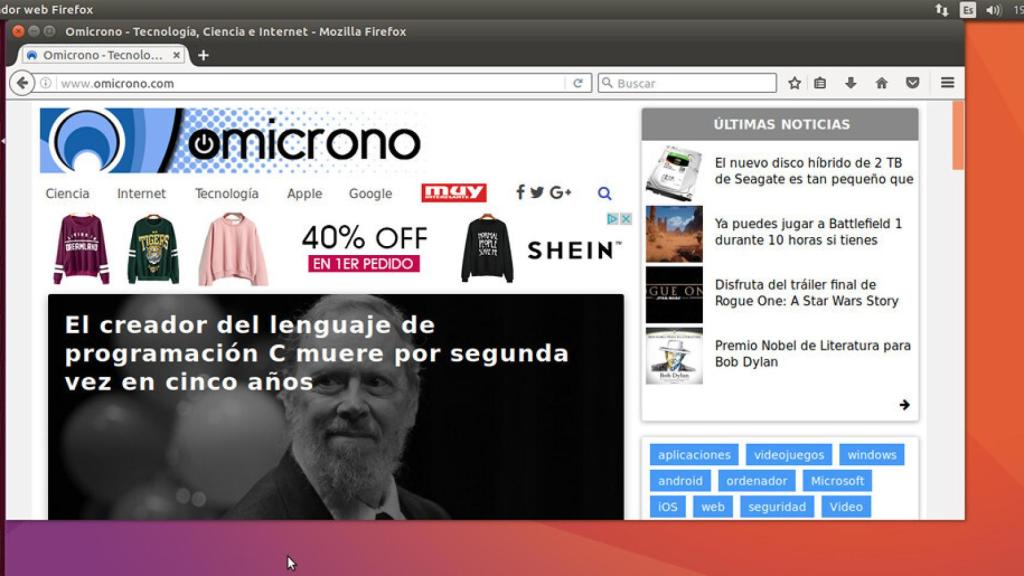Click the Rogue One news thumbnail
This screenshot has height=576, width=1024.
(674, 294)
